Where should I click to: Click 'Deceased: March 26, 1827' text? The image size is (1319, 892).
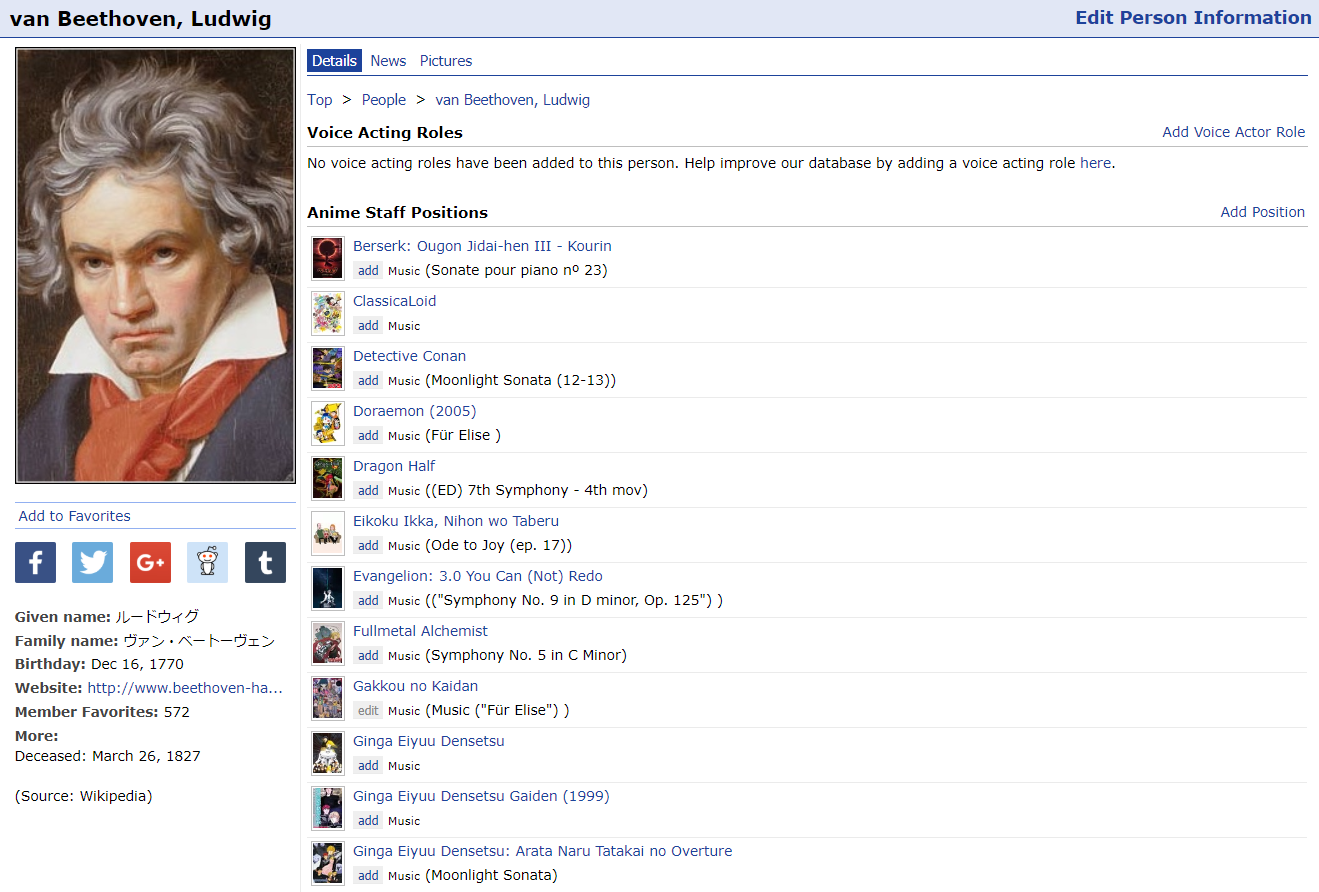[x=108, y=756]
